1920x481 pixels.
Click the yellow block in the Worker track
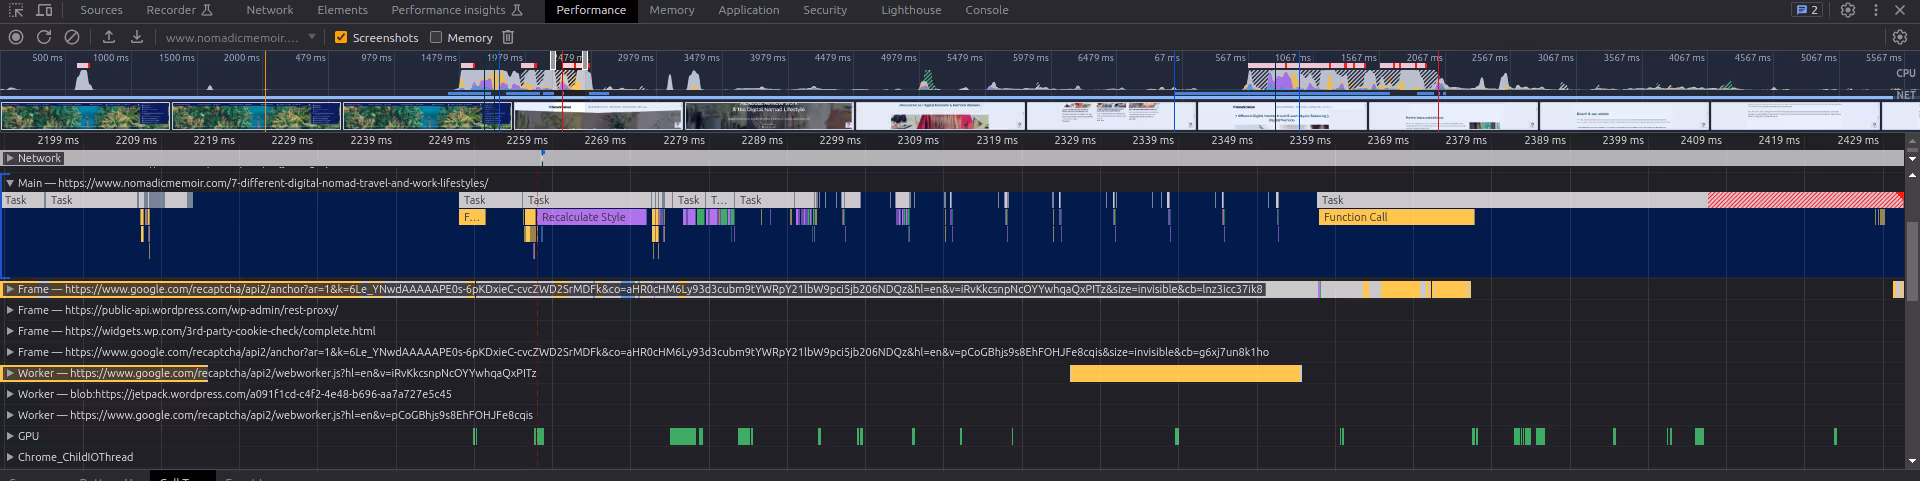(x=1186, y=373)
